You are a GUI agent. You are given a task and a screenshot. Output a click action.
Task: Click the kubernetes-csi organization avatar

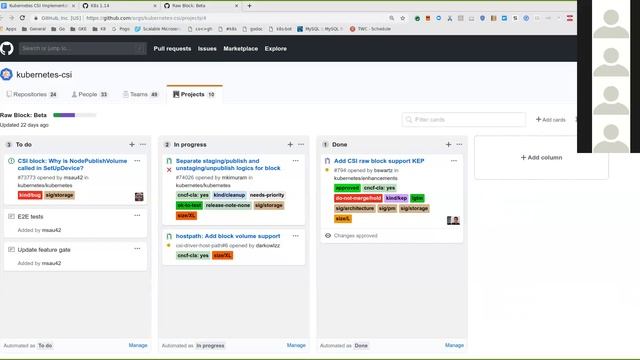7,74
